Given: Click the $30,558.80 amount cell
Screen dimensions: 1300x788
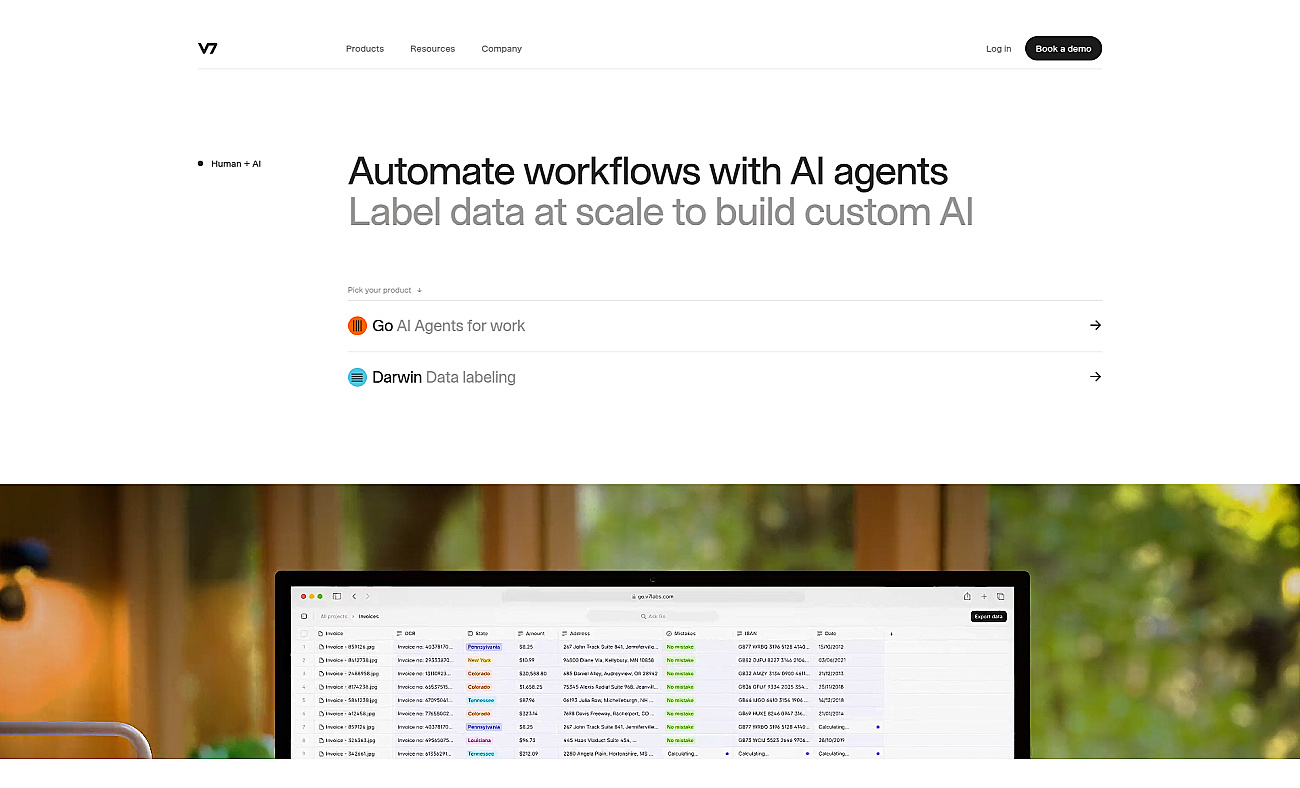Looking at the screenshot, I should [533, 673].
